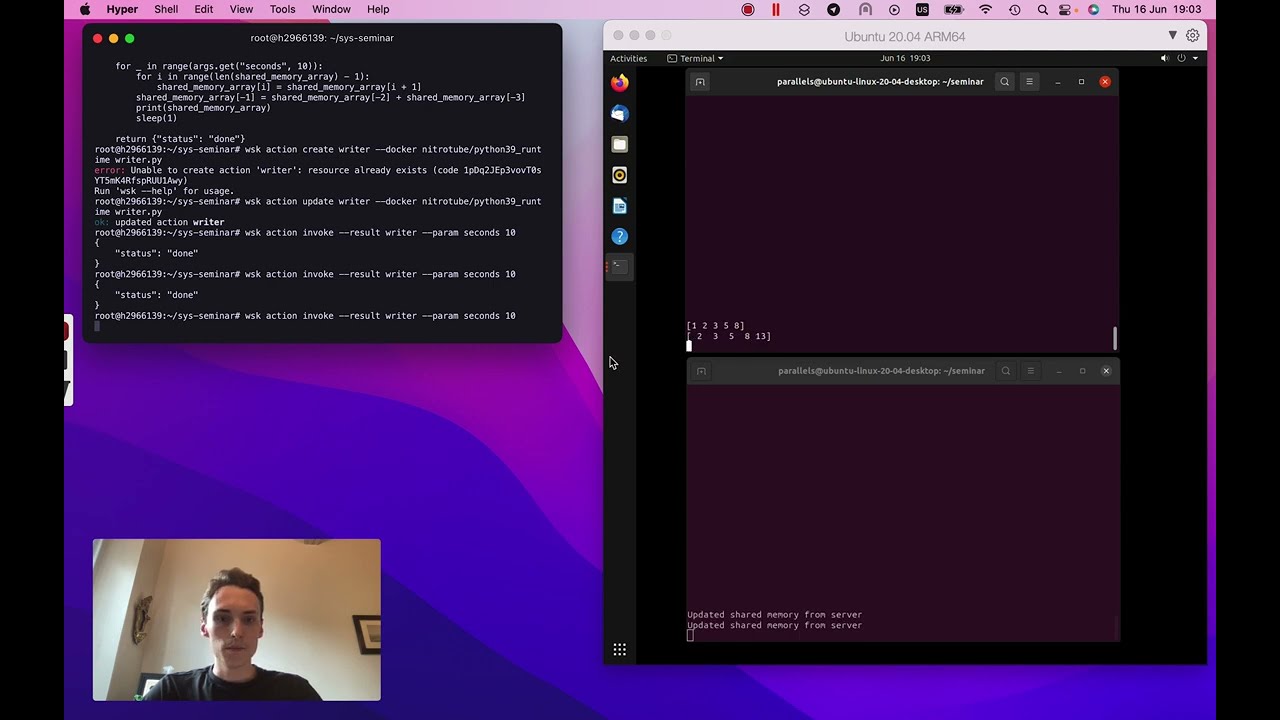Open the Ubuntu system status menu arrow
The image size is (1280, 720).
click(x=1196, y=58)
